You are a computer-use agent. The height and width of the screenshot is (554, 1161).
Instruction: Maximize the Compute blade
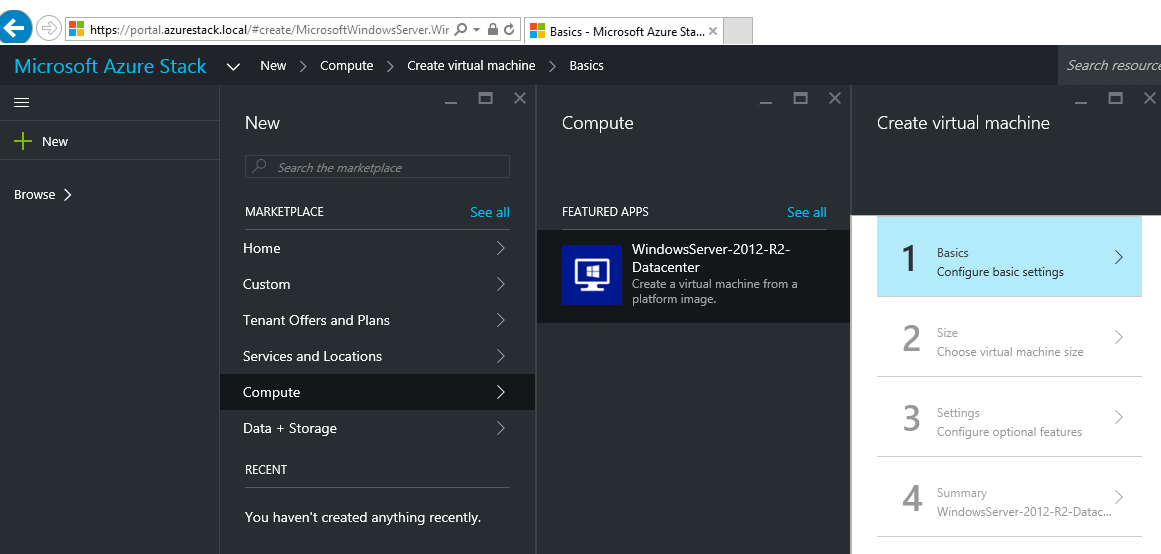(x=800, y=98)
